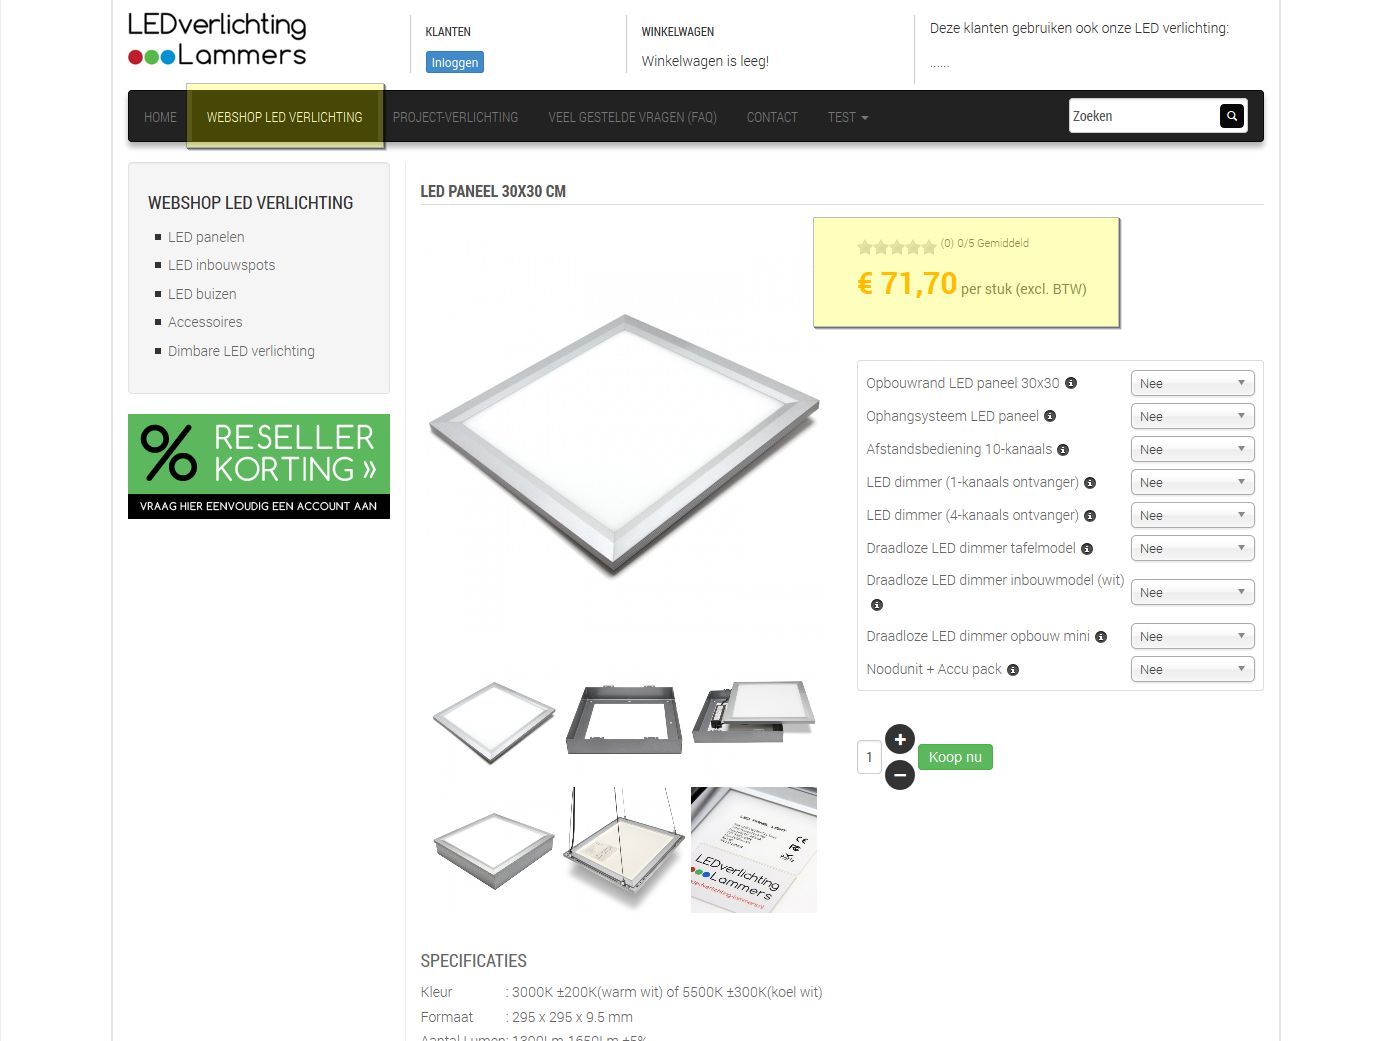Open the Opbouwrand LED paneel 30x30 dropdown

pyautogui.click(x=1192, y=383)
